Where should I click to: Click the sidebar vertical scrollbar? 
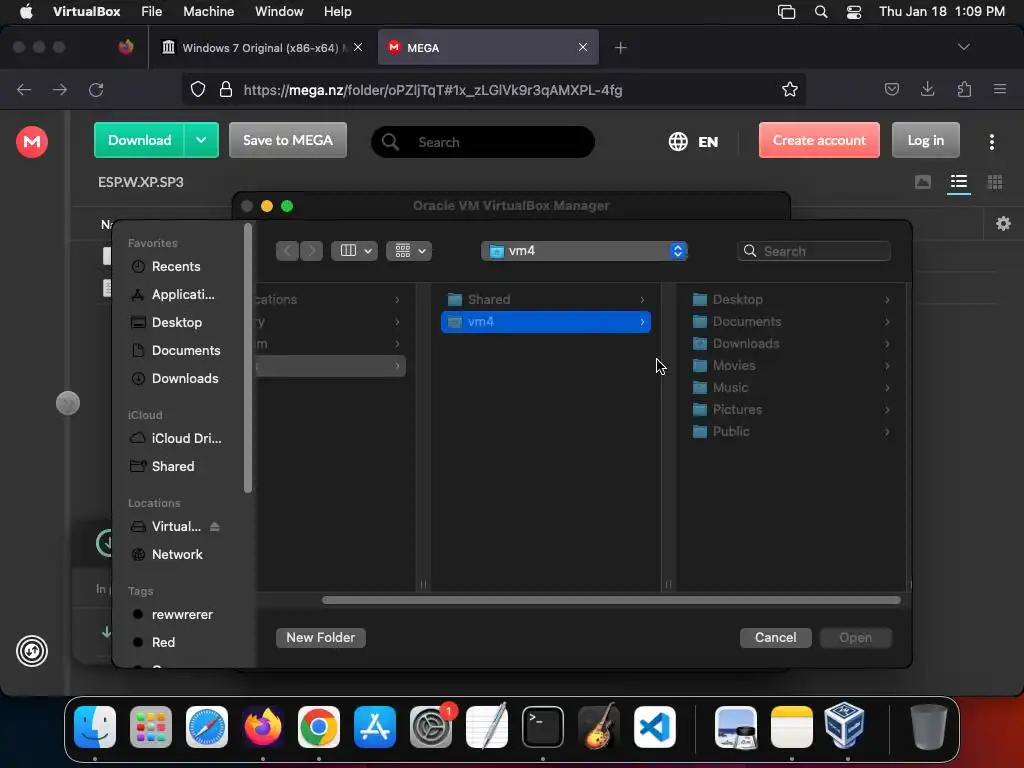tap(248, 358)
